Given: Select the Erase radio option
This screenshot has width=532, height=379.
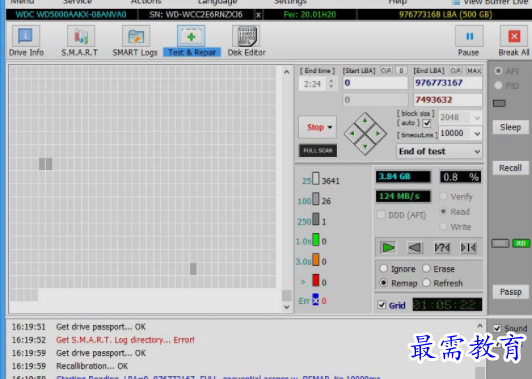Looking at the screenshot, I should click(x=438, y=269).
